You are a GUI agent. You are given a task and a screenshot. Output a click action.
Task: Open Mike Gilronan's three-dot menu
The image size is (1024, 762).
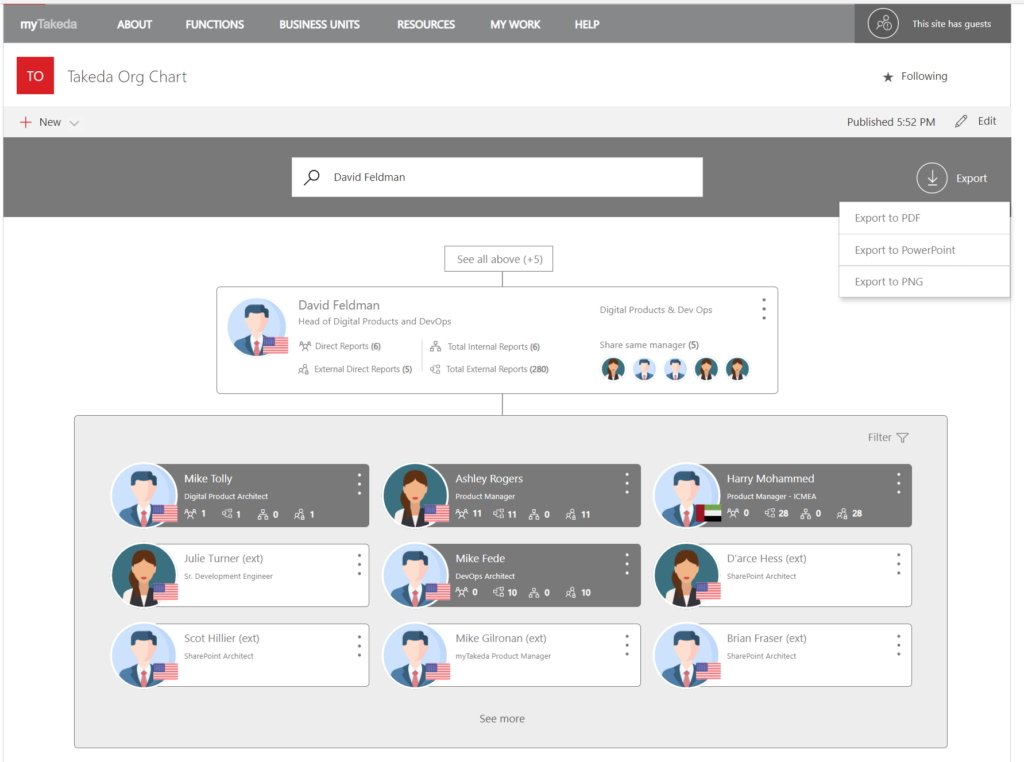[x=627, y=645]
